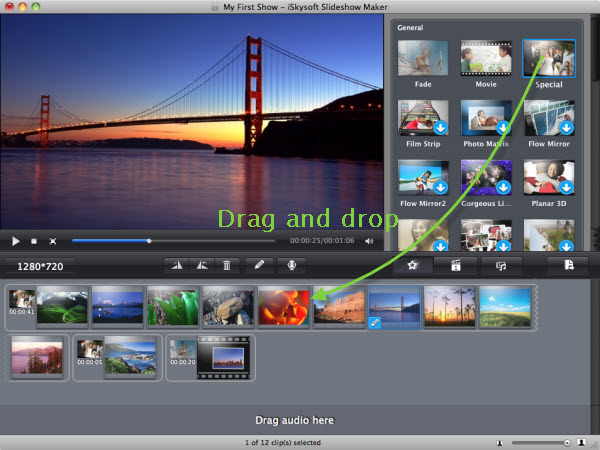Adjust the thumbnail size zoom slider

pyautogui.click(x=540, y=442)
